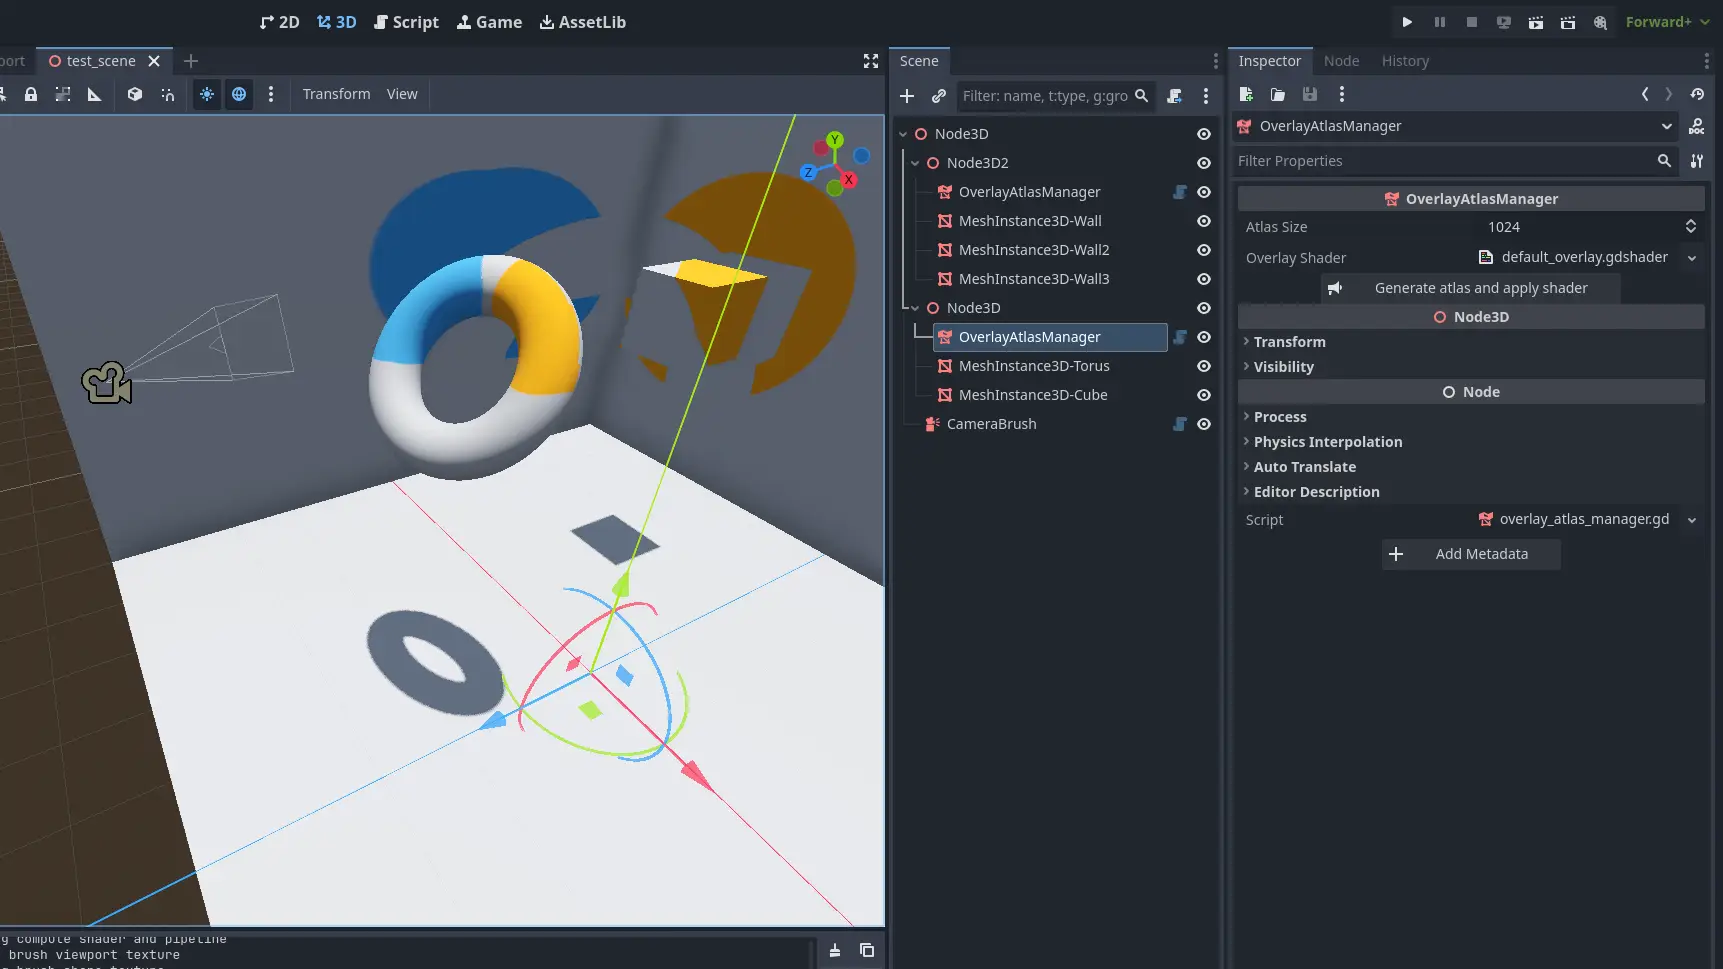Hide the Node3D2 branch

(x=1204, y=163)
